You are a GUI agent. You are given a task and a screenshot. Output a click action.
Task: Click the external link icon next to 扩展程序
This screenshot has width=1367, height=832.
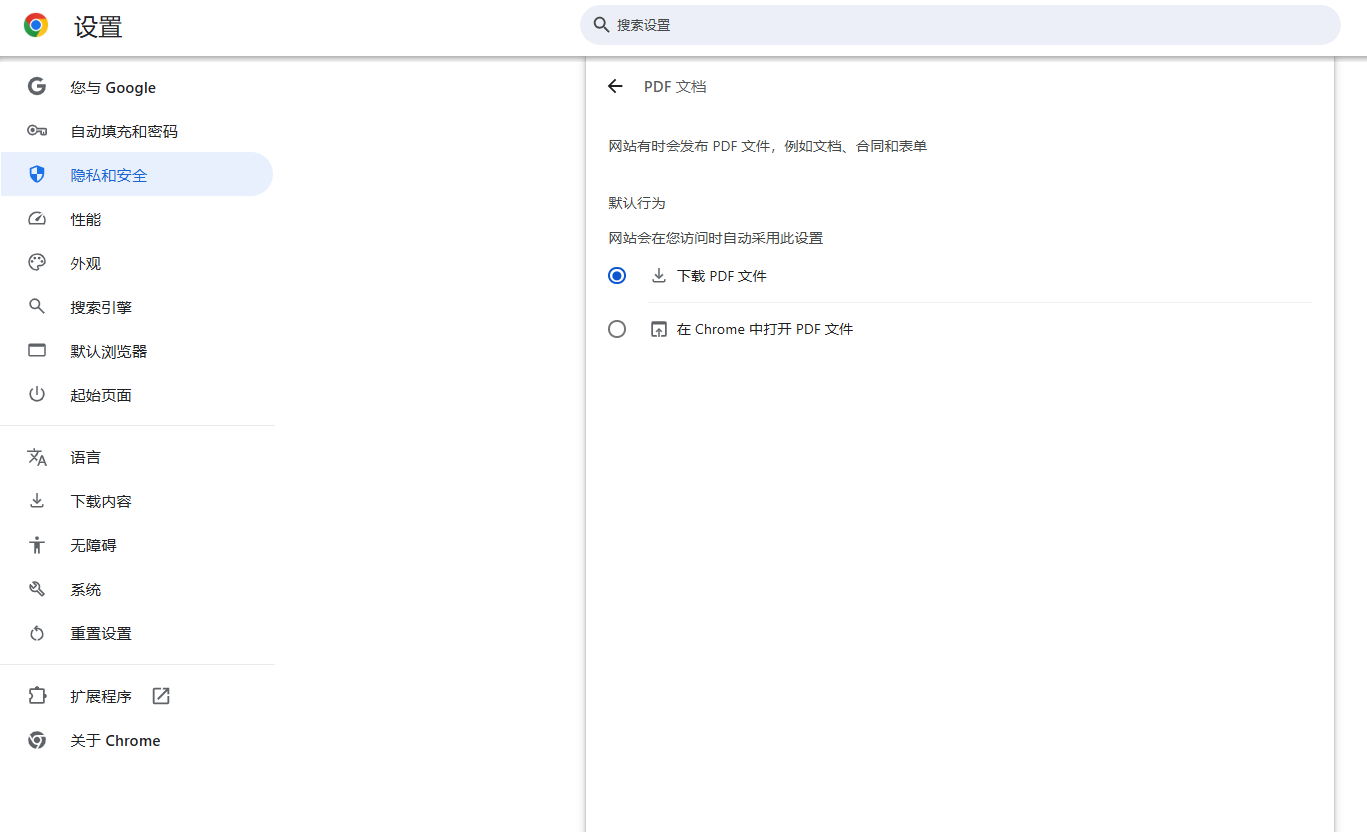tap(161, 696)
